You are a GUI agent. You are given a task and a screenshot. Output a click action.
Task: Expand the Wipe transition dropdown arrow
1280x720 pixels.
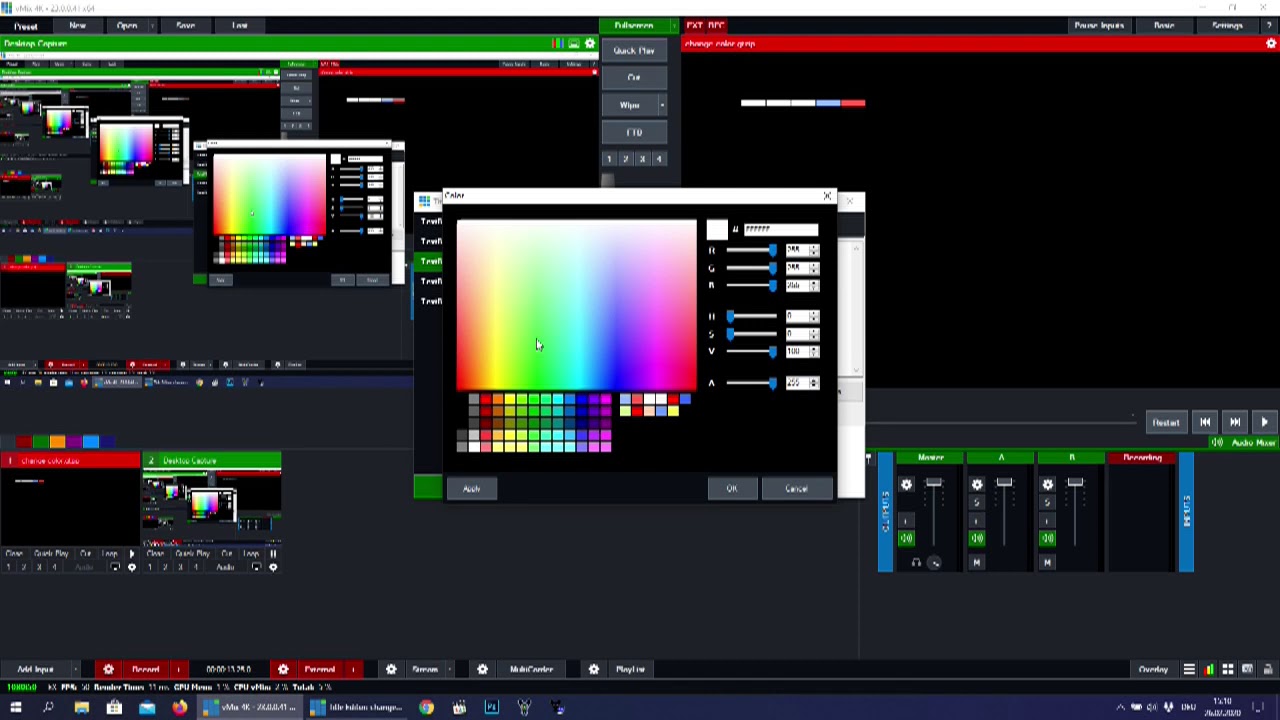(x=661, y=105)
